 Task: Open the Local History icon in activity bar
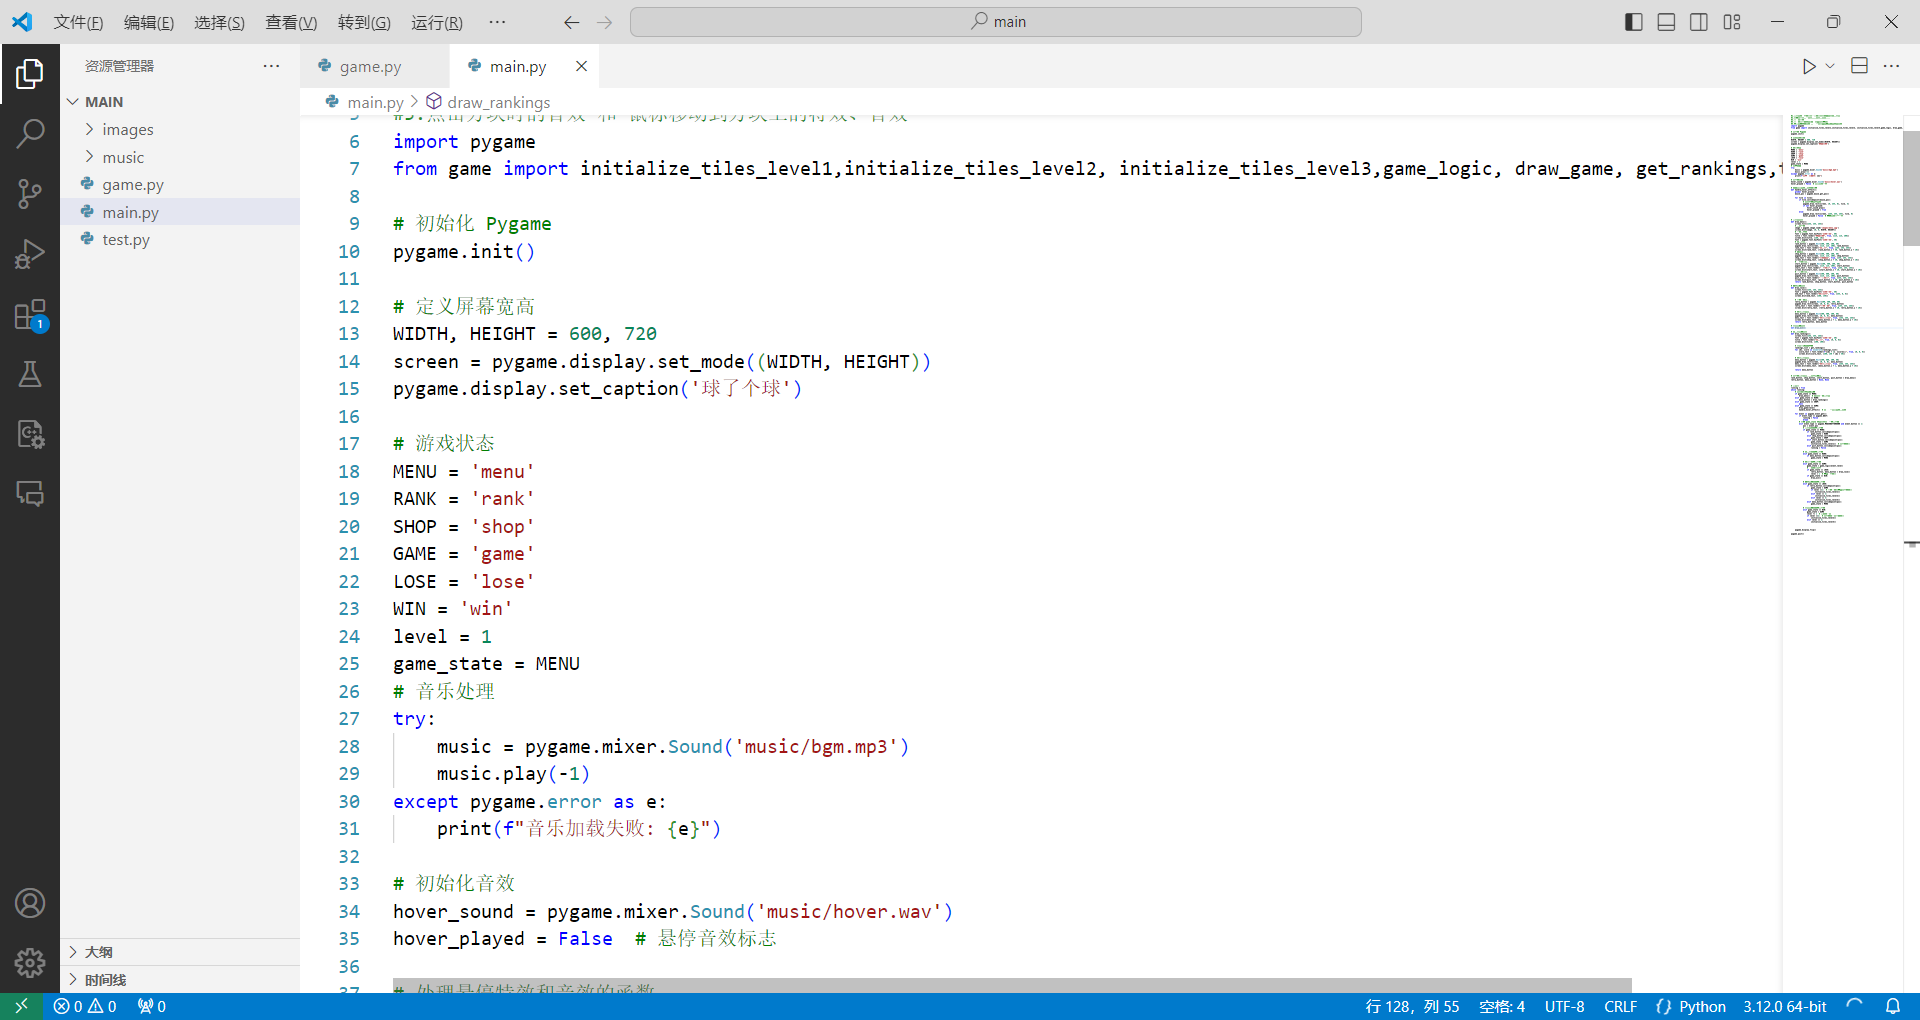coord(30,434)
